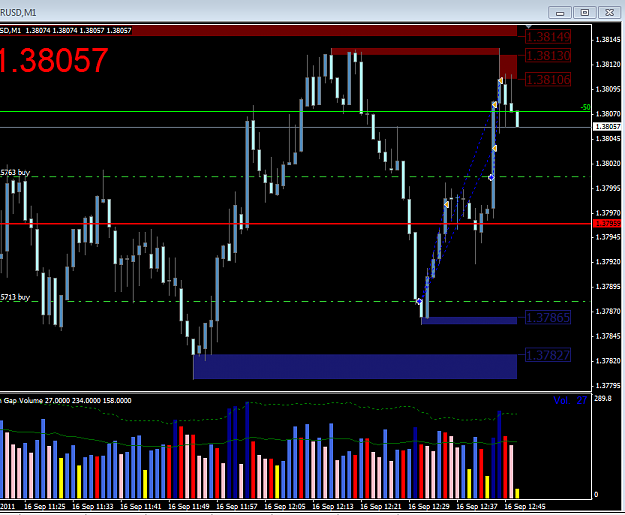Select the leftmost orange trade arrow
This screenshot has height=515, width=625.
tap(446, 204)
